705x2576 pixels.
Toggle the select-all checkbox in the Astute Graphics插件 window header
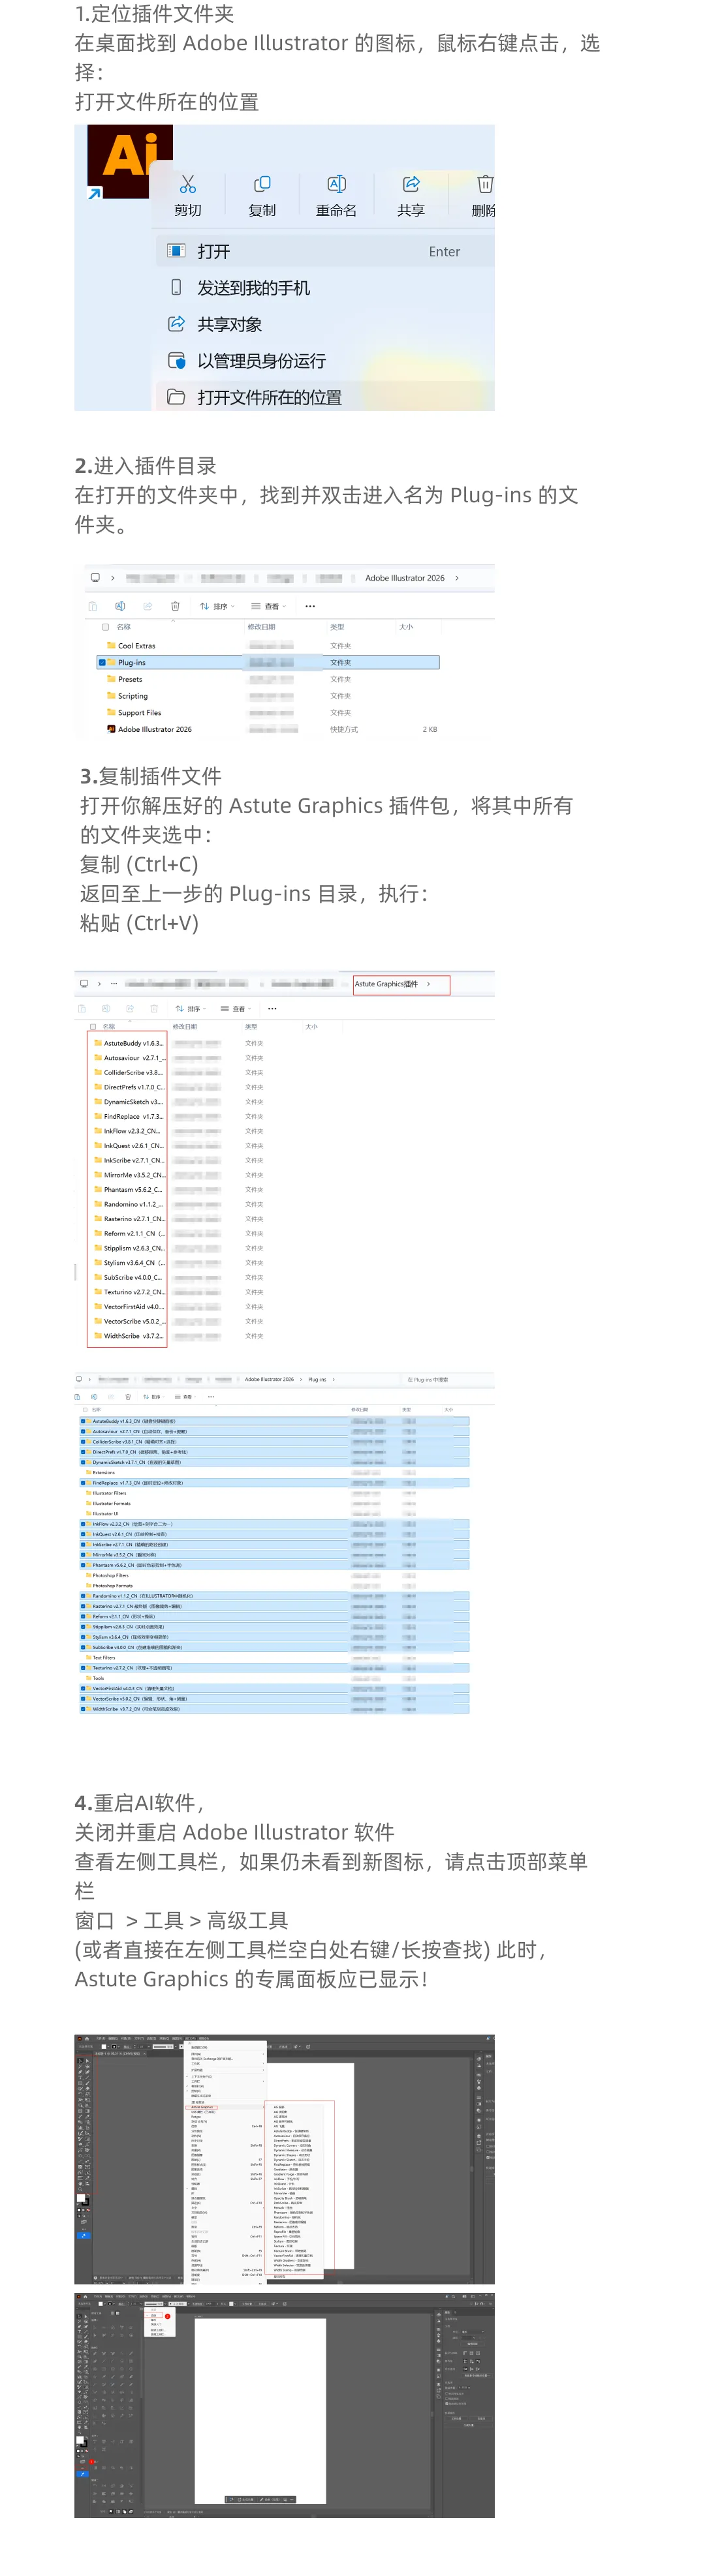(x=93, y=1026)
